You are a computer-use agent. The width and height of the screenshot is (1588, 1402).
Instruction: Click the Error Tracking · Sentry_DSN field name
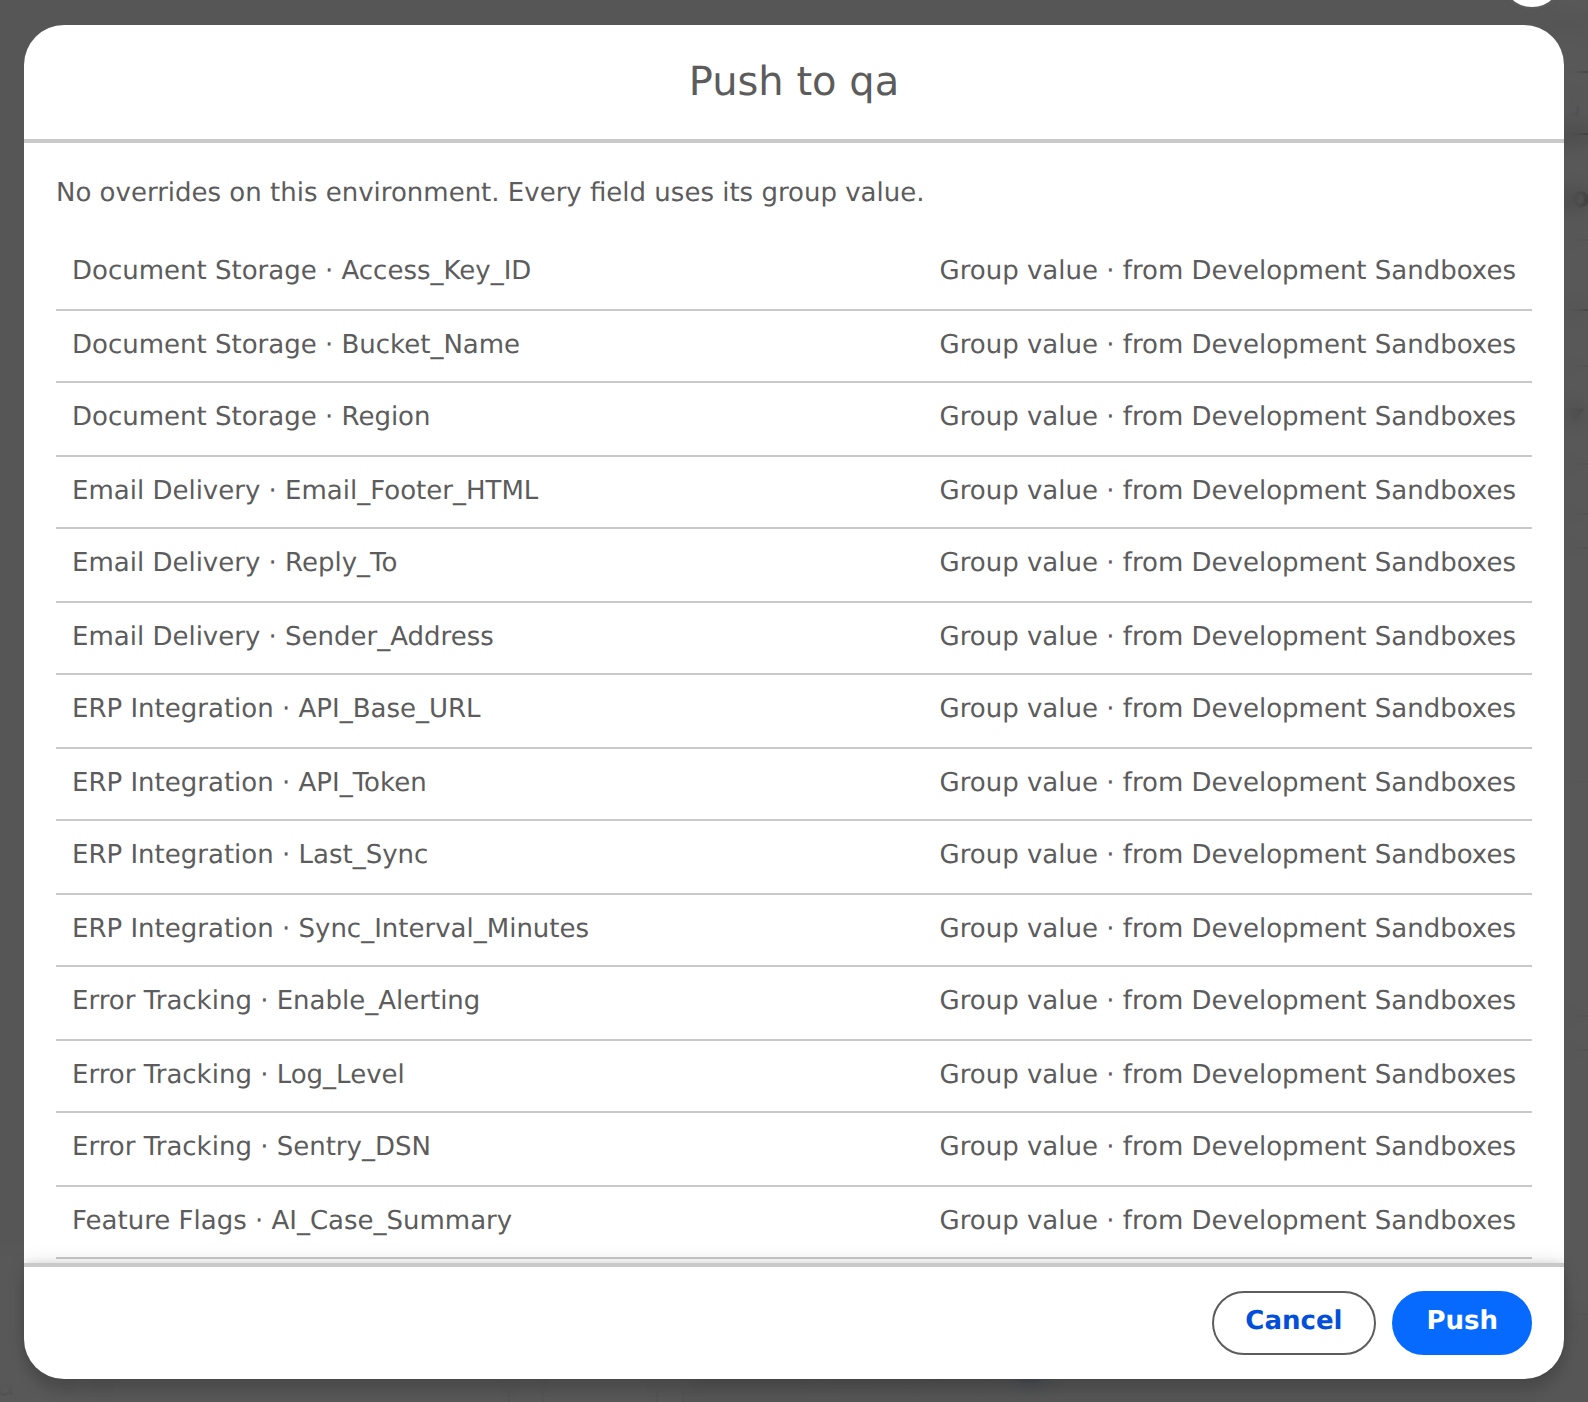tap(252, 1147)
